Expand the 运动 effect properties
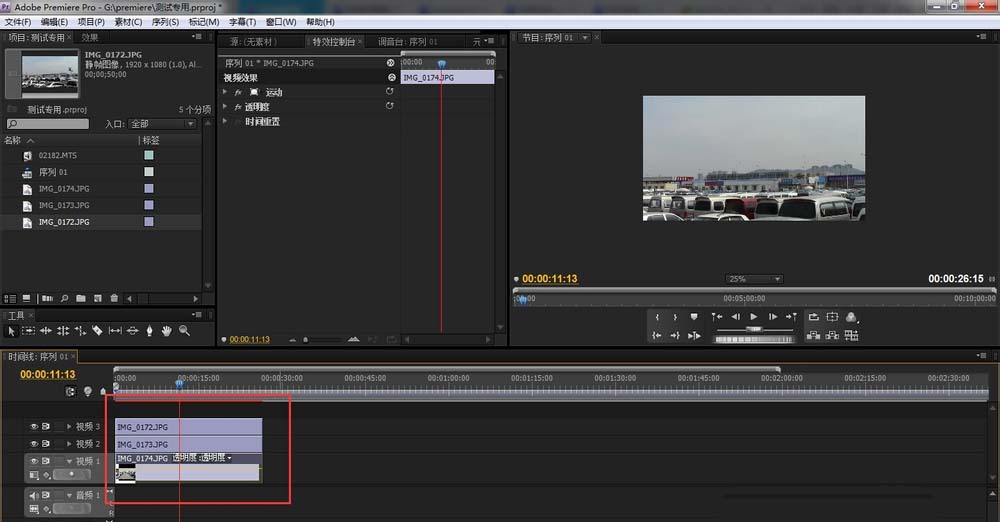Image resolution: width=1000 pixels, height=522 pixels. click(225, 92)
